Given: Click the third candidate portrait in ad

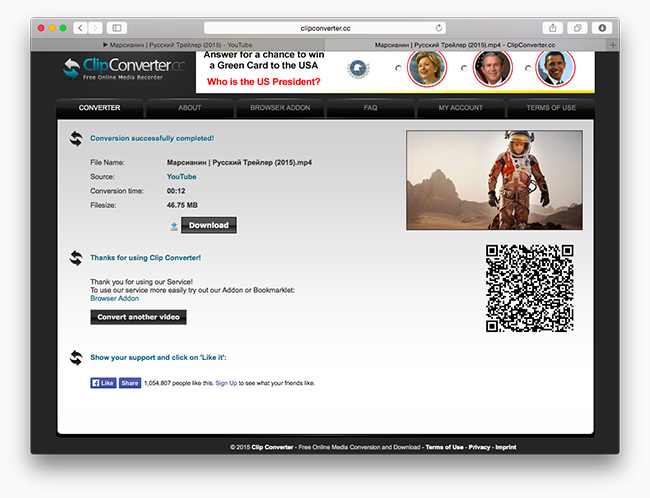Looking at the screenshot, I should [555, 68].
